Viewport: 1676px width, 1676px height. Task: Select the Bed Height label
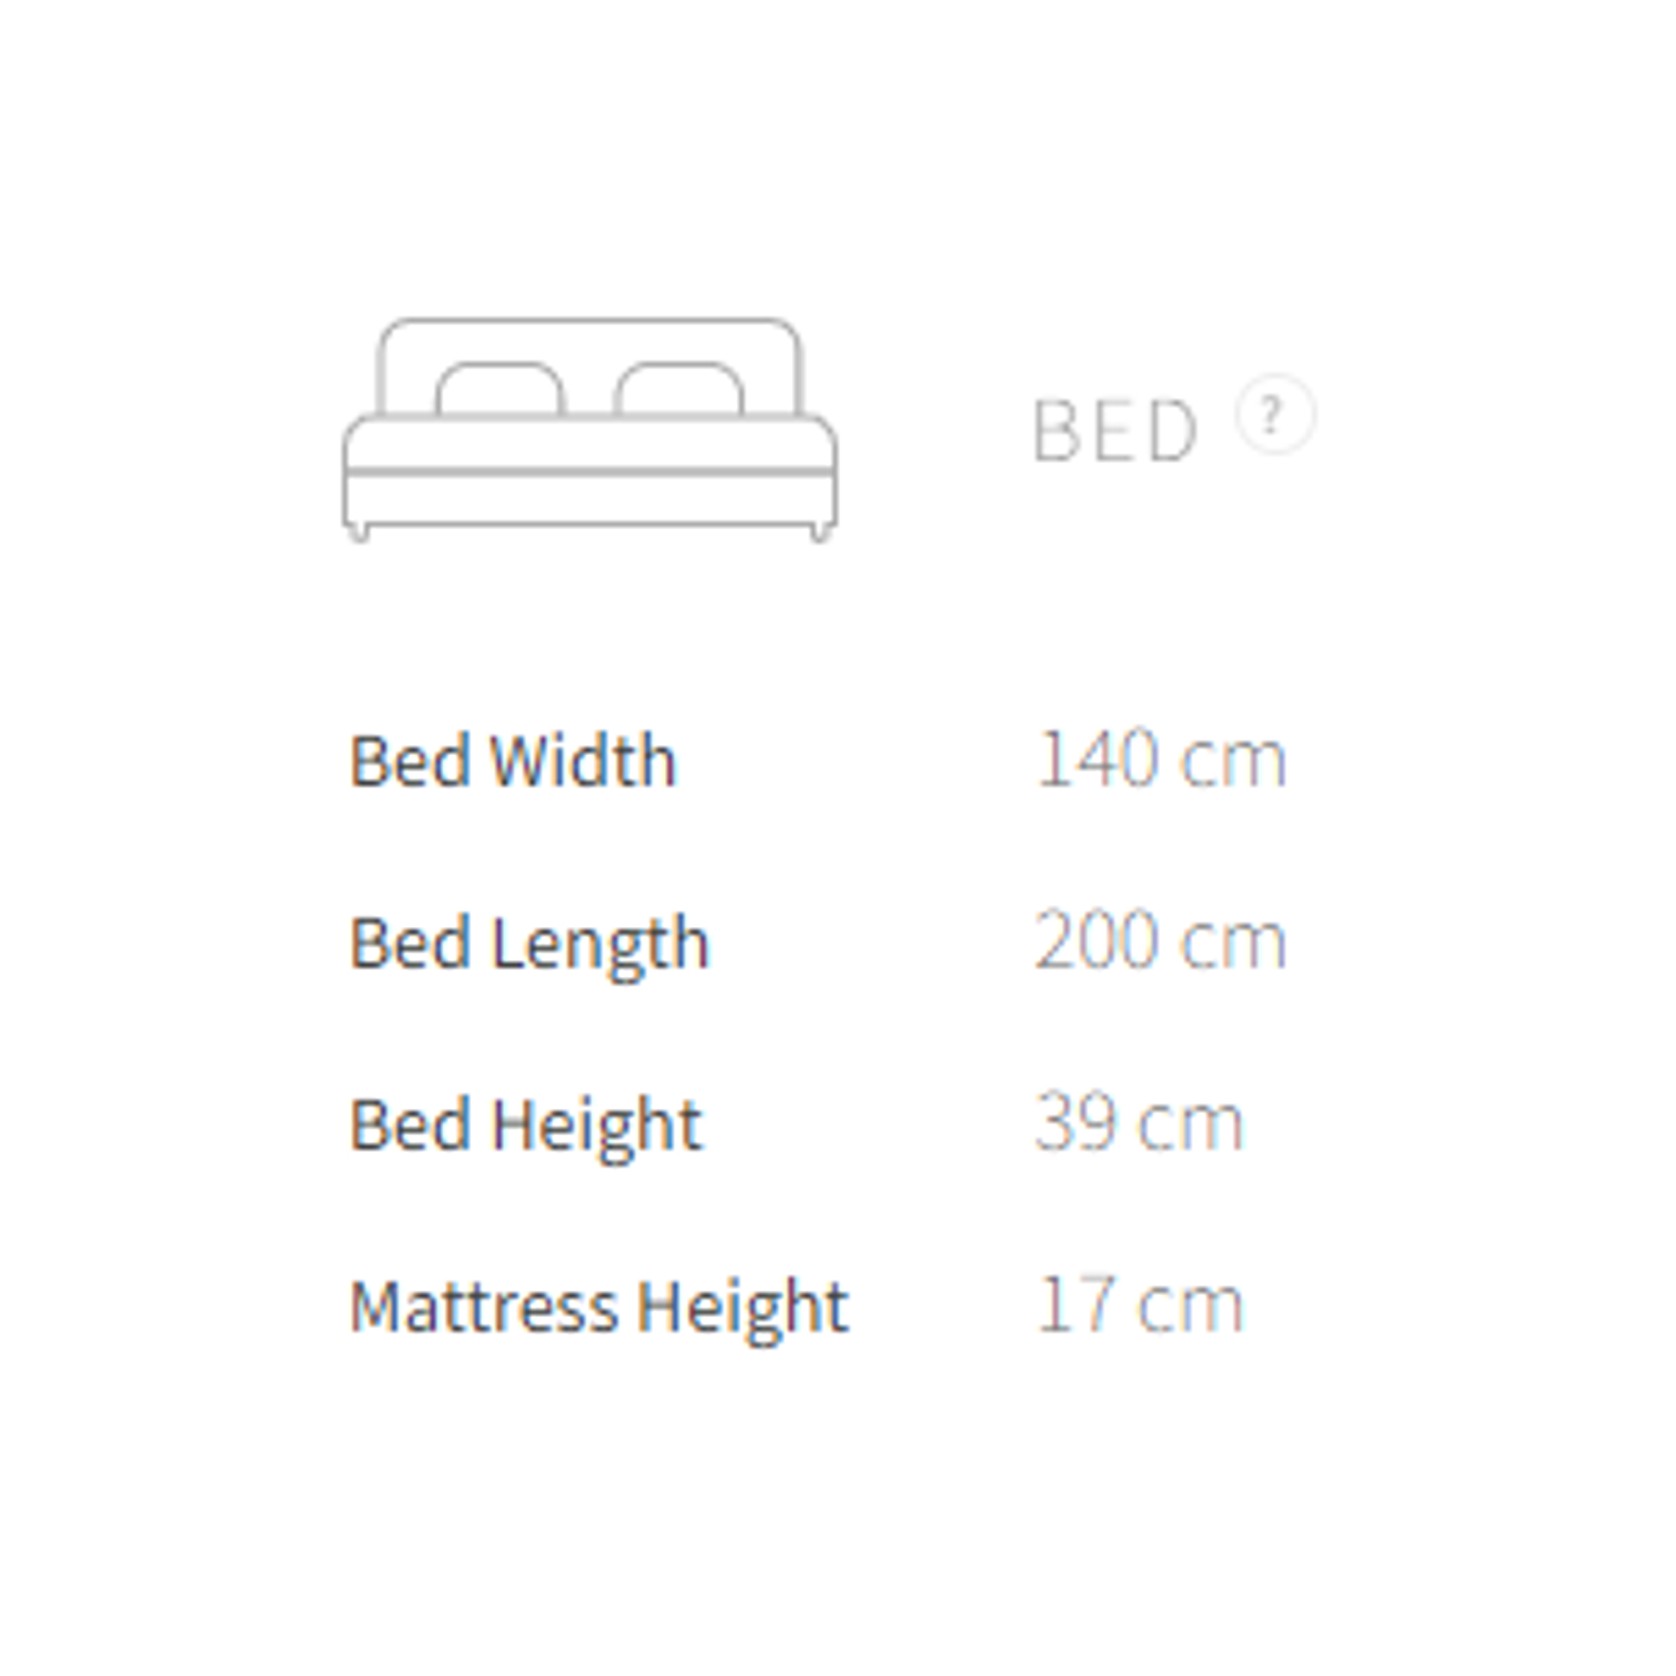[526, 1125]
